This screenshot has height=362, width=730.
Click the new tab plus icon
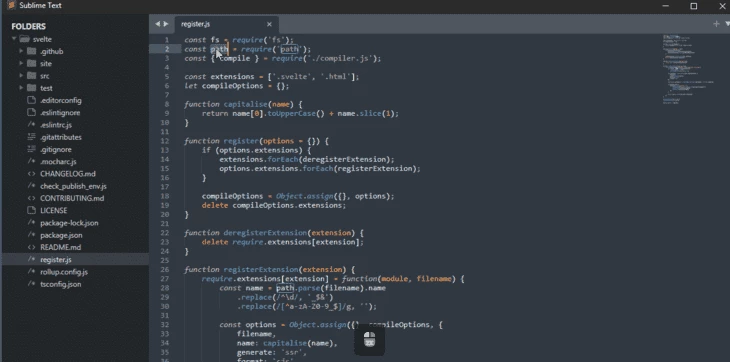tap(716, 24)
